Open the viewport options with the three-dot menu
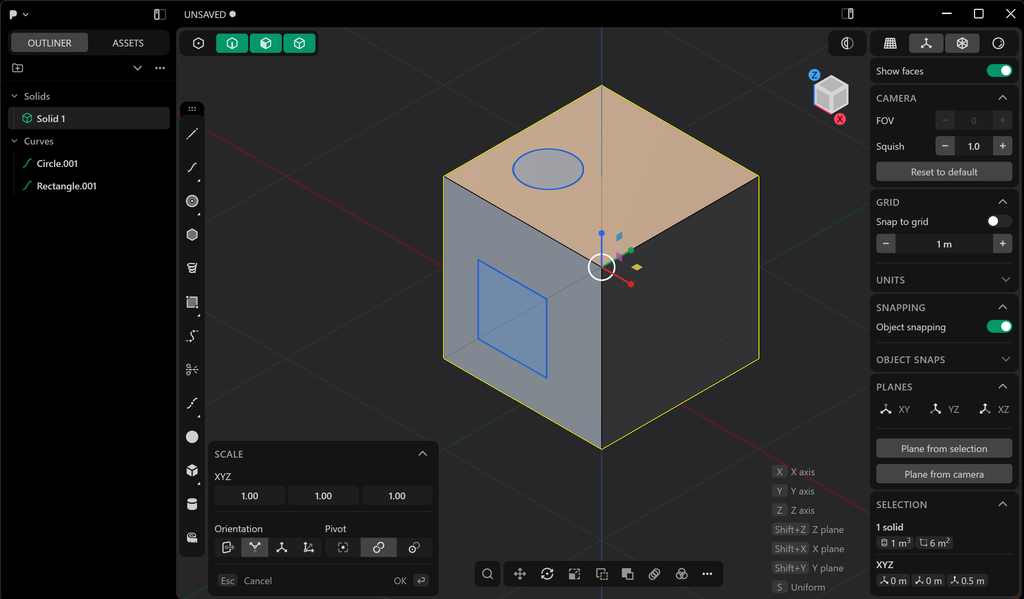 click(x=708, y=574)
